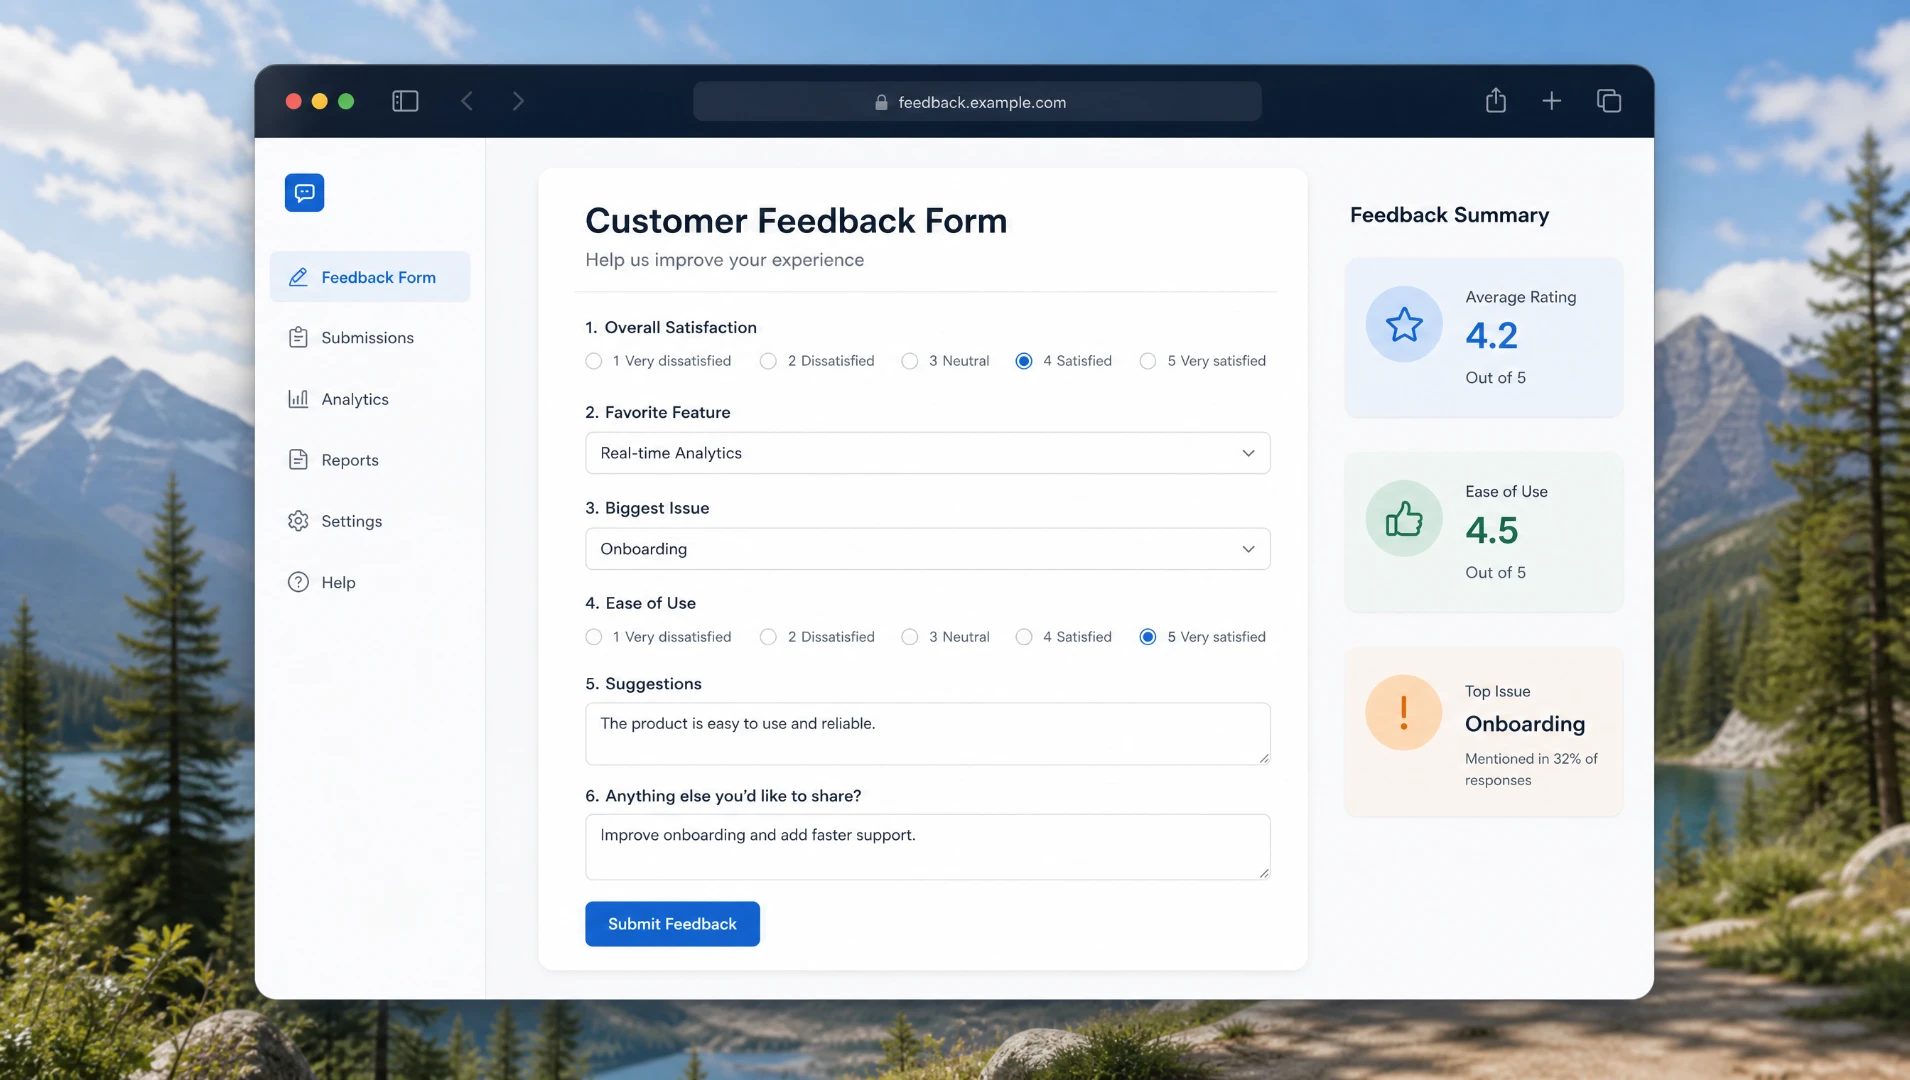
Task: Select Ease of Use 4 Satisfied
Action: 1024,637
